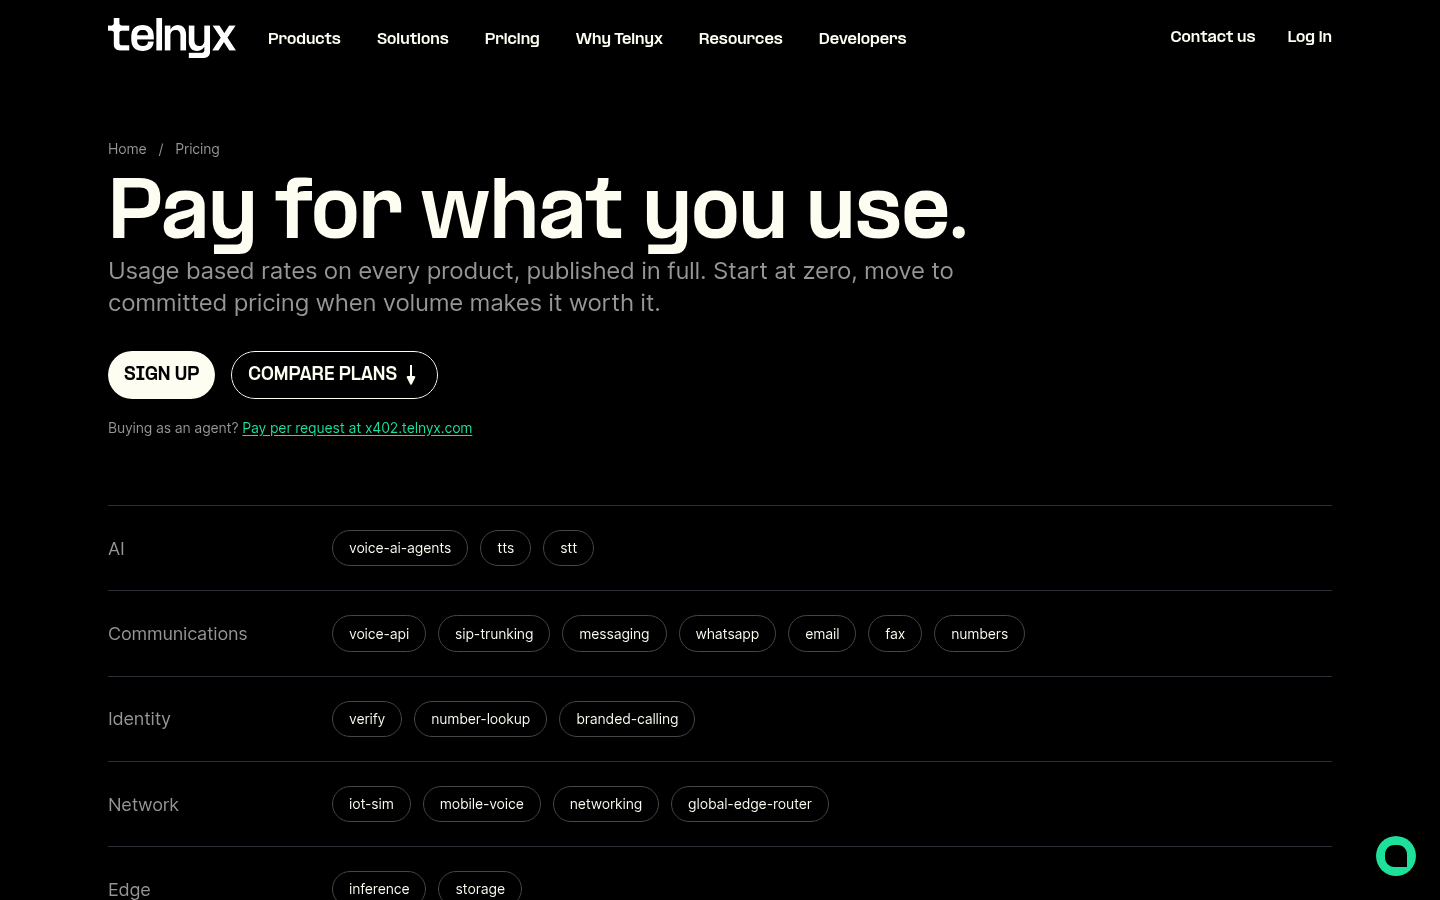The image size is (1440, 900).
Task: Open the Products menu
Action: (x=304, y=38)
